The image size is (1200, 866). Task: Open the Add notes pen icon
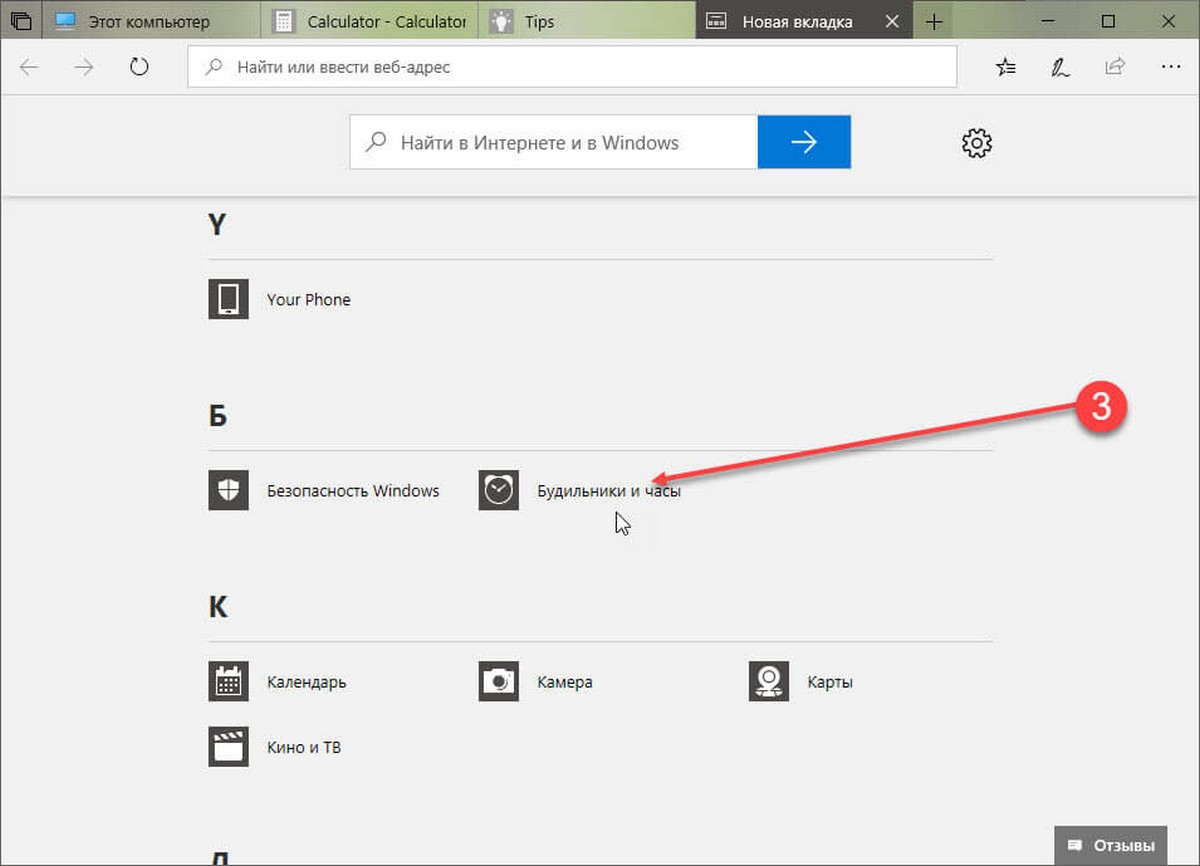tap(1059, 68)
